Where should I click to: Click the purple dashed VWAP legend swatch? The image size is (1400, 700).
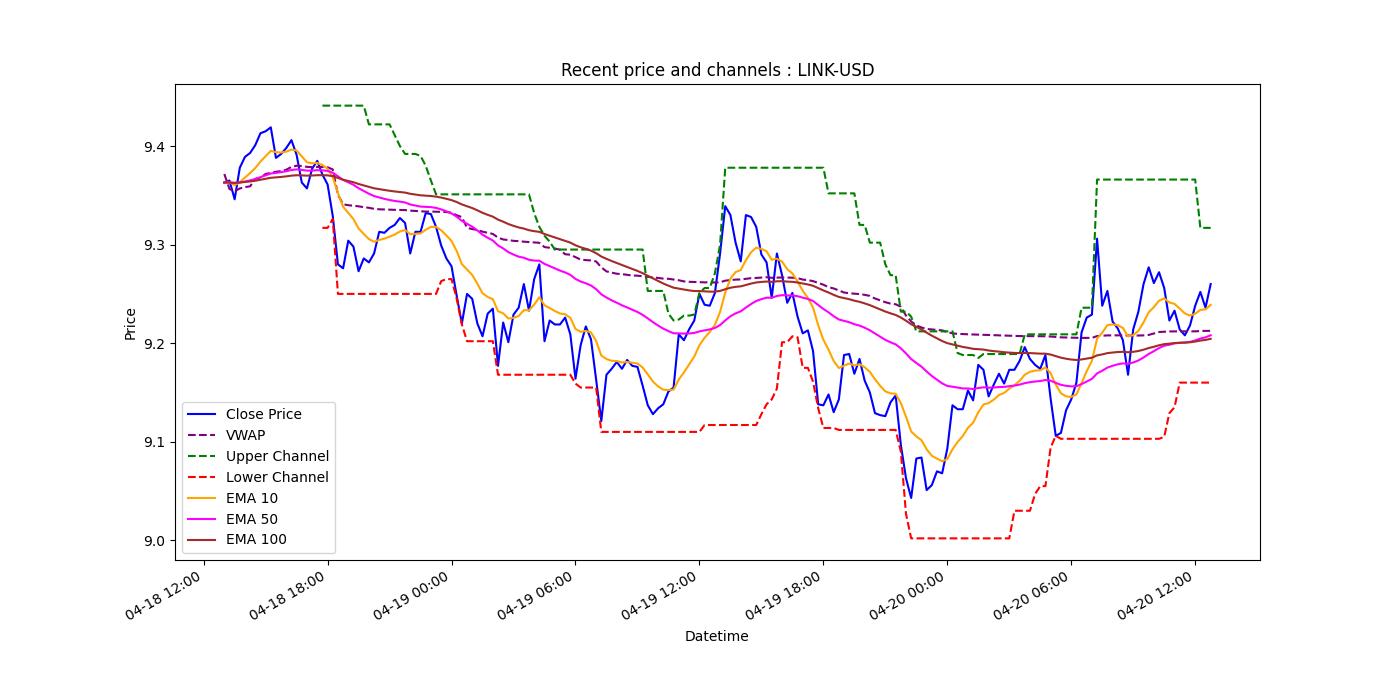tap(203, 435)
